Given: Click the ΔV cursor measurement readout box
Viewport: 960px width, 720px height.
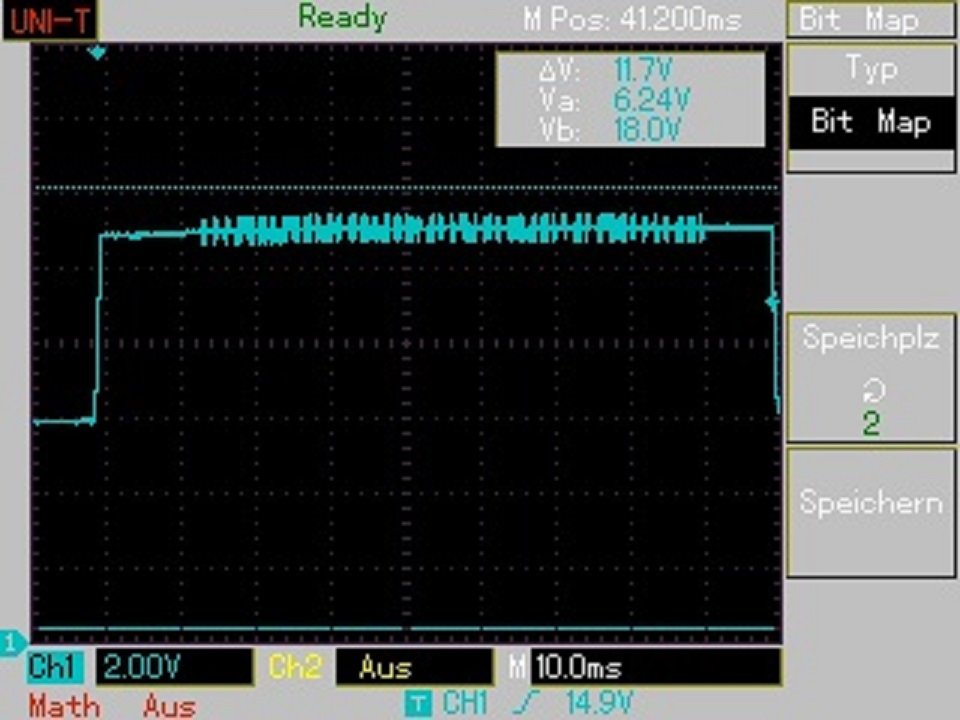Looking at the screenshot, I should point(630,99).
